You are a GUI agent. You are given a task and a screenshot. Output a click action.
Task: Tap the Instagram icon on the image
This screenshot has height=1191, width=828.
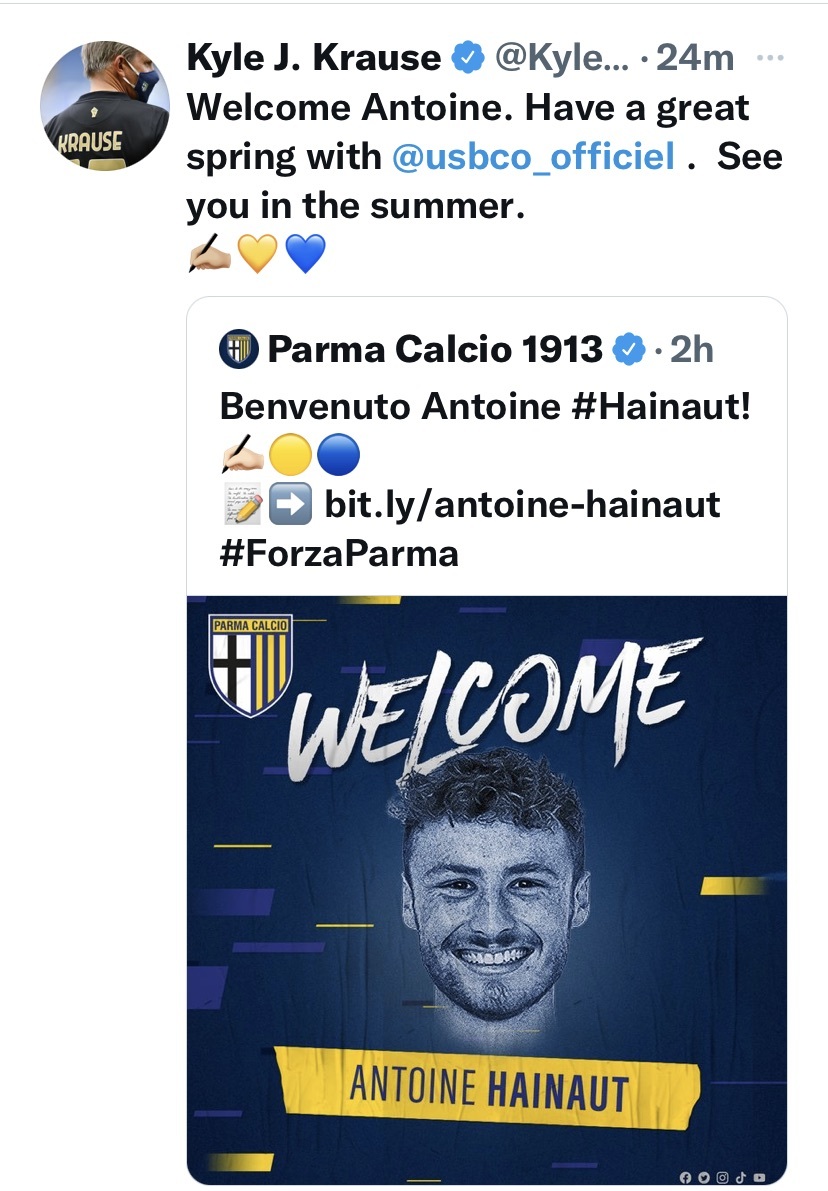(722, 1177)
